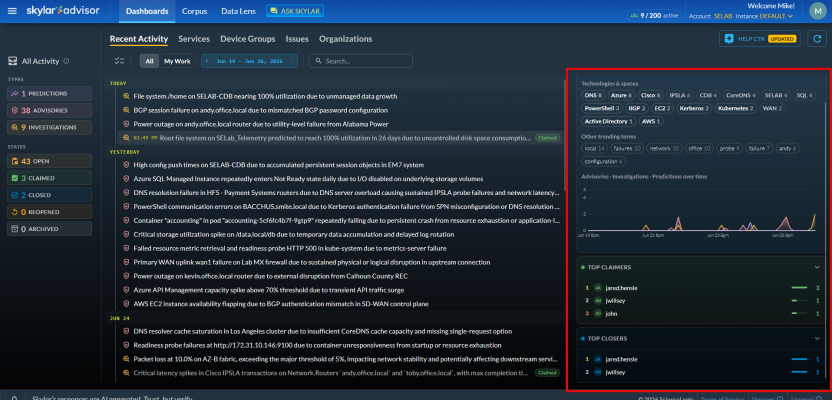Image resolution: width=832 pixels, height=400 pixels.
Task: Click the 9 / 200 active indicator
Action: 654,15
